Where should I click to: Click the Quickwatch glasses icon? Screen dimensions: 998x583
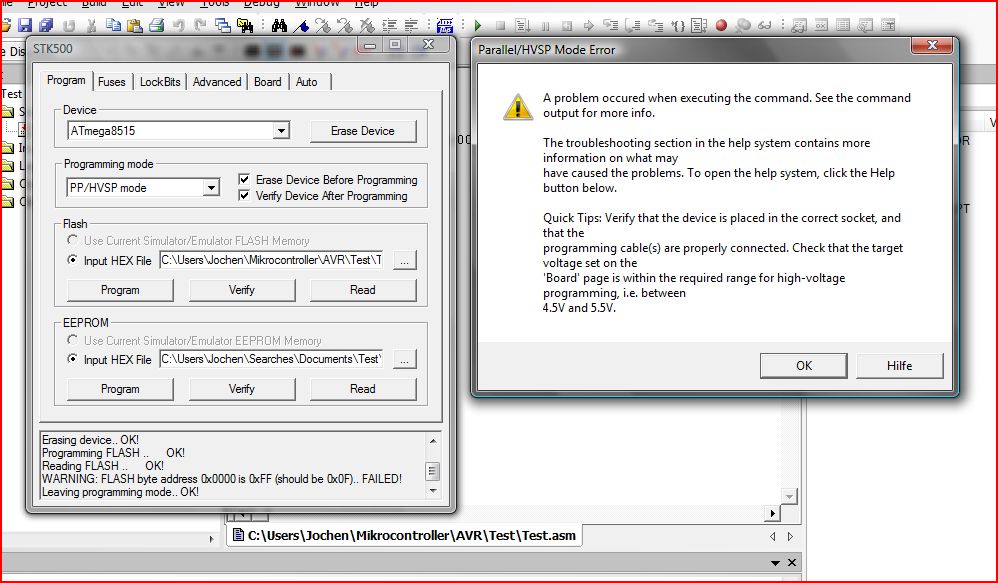coord(764,25)
